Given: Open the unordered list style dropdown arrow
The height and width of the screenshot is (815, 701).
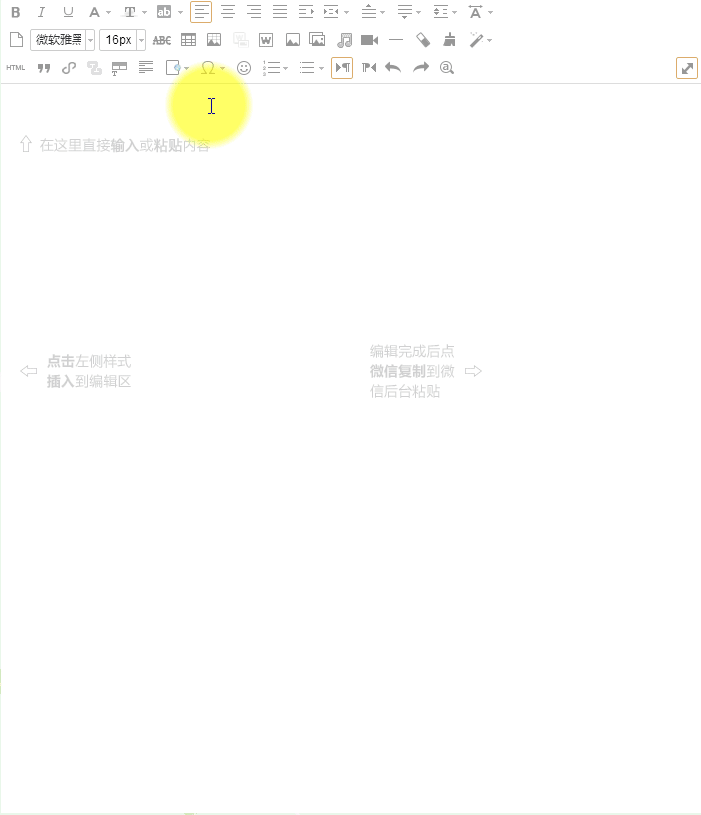Looking at the screenshot, I should point(322,68).
